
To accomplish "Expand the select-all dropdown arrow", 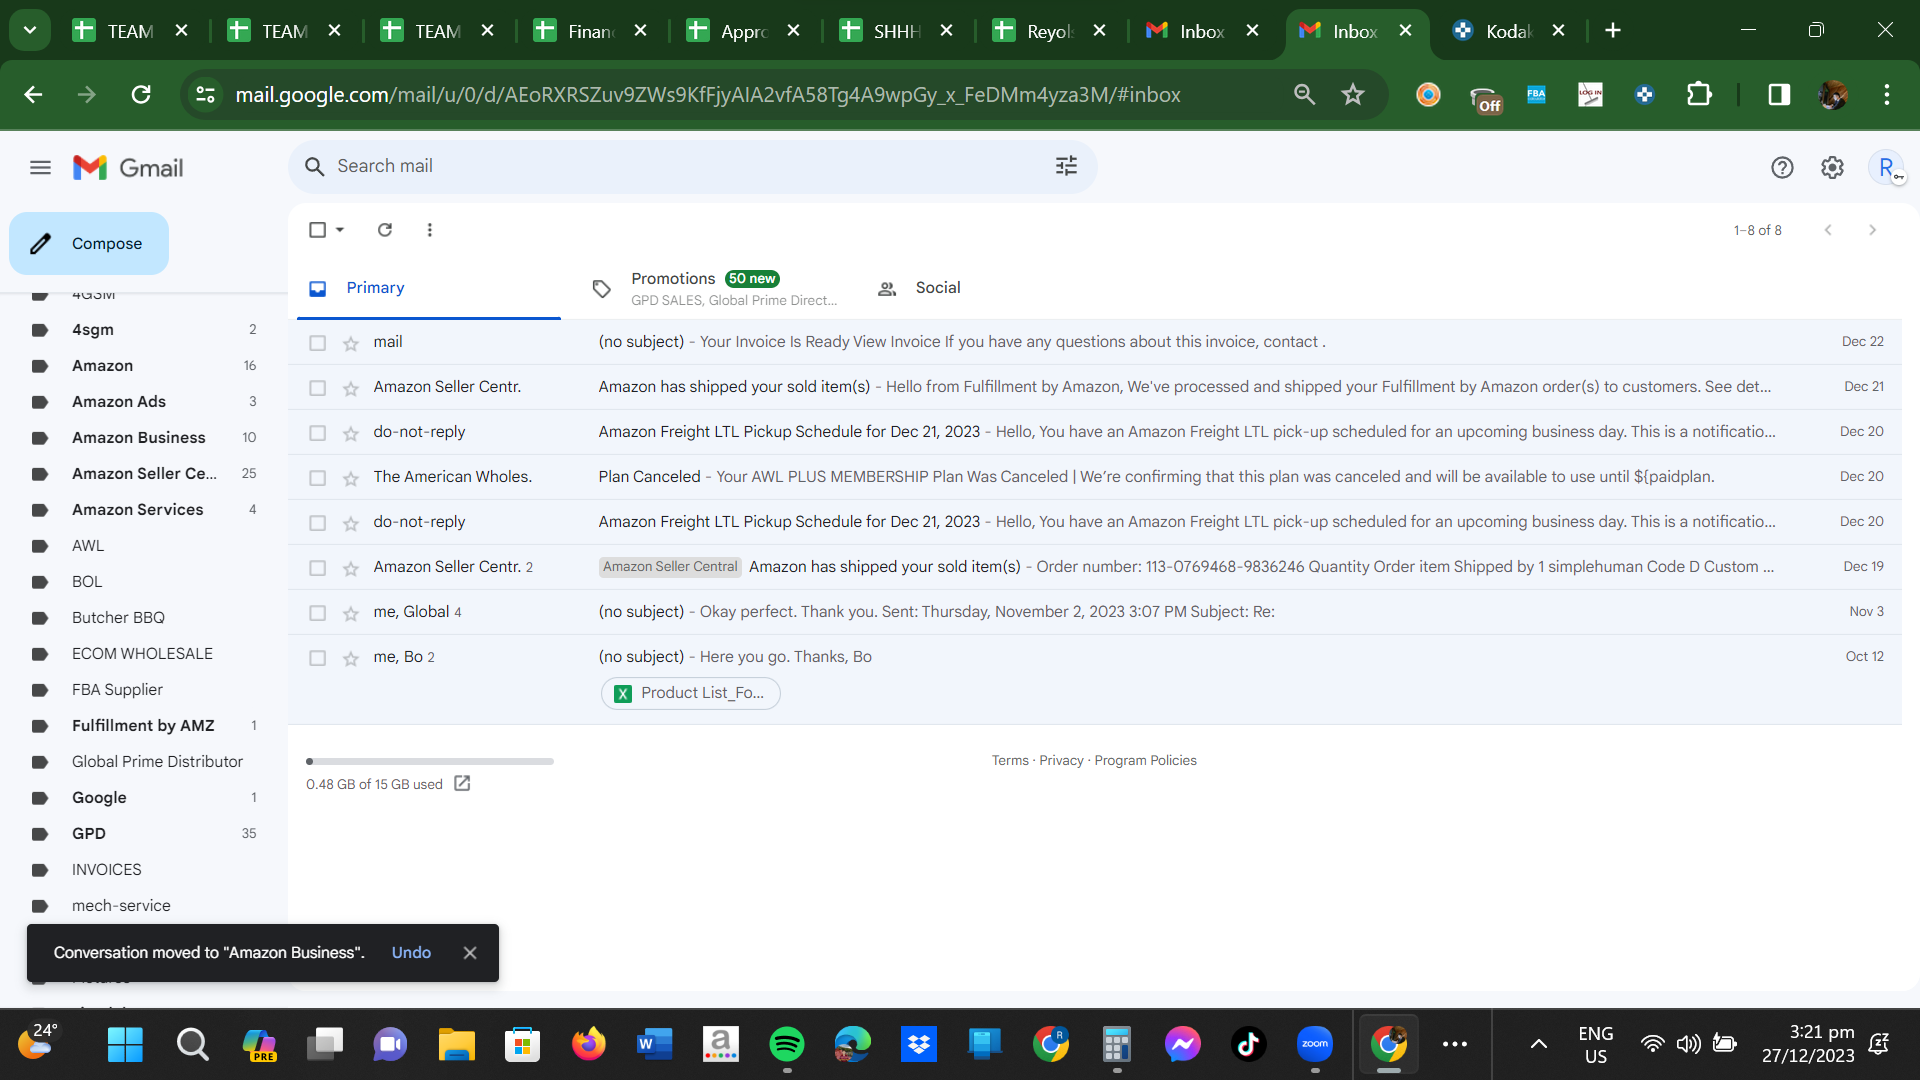I will tap(340, 230).
